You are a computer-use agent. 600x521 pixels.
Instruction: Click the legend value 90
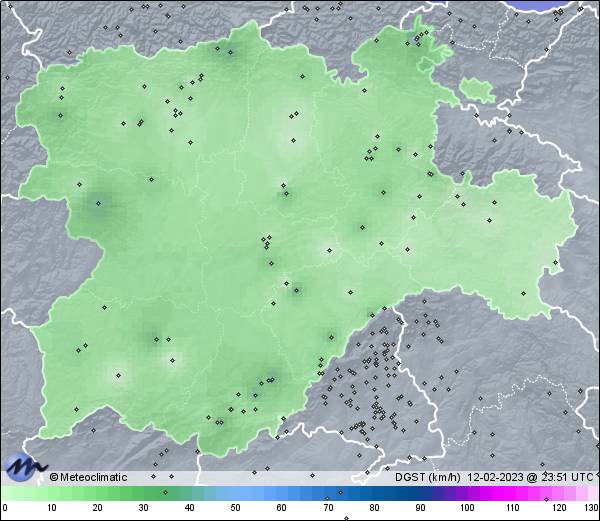click(x=420, y=508)
